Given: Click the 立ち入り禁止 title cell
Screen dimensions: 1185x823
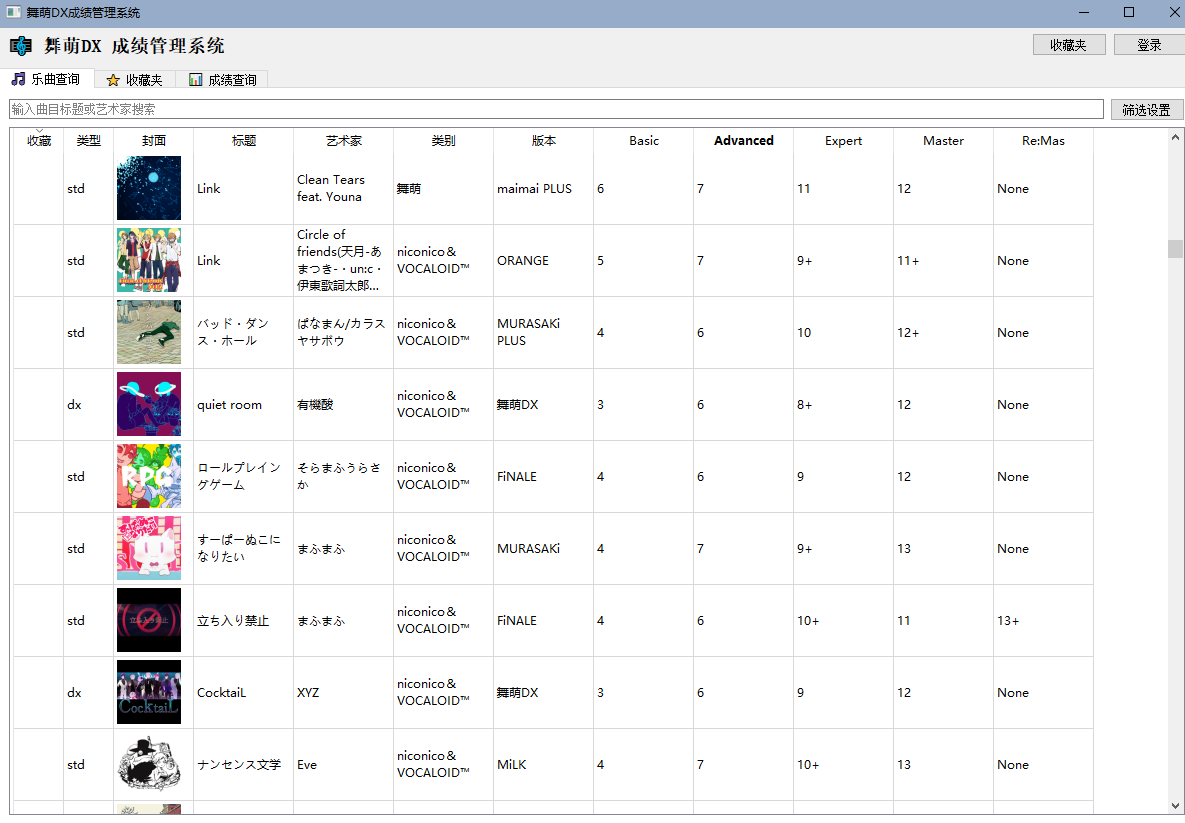Looking at the screenshot, I should coord(243,620).
